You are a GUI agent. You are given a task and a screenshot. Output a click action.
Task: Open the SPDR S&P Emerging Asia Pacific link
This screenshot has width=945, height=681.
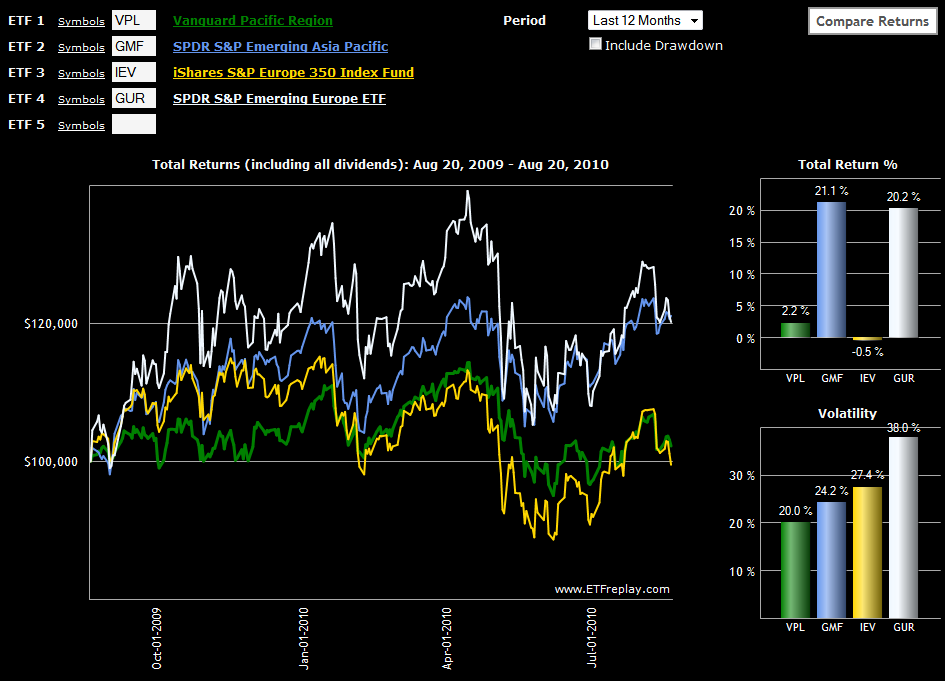pos(280,46)
